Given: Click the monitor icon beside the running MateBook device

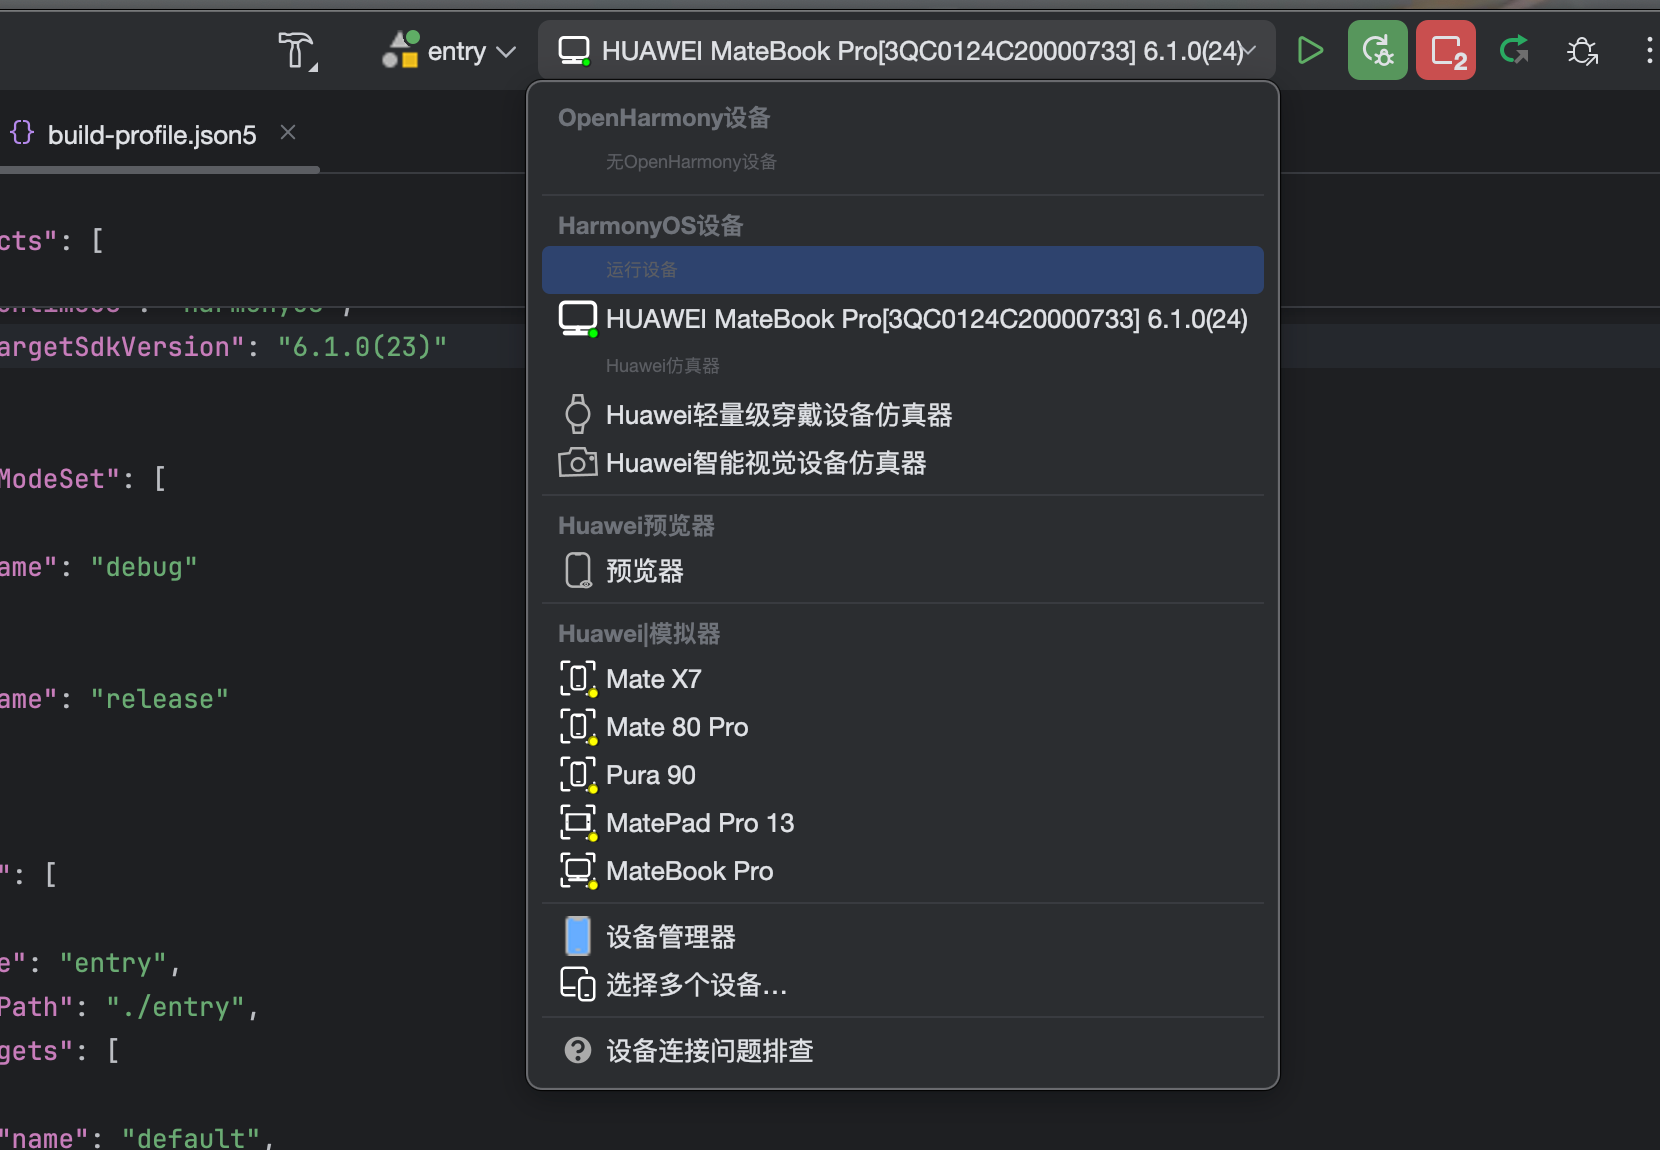Looking at the screenshot, I should click(x=578, y=318).
